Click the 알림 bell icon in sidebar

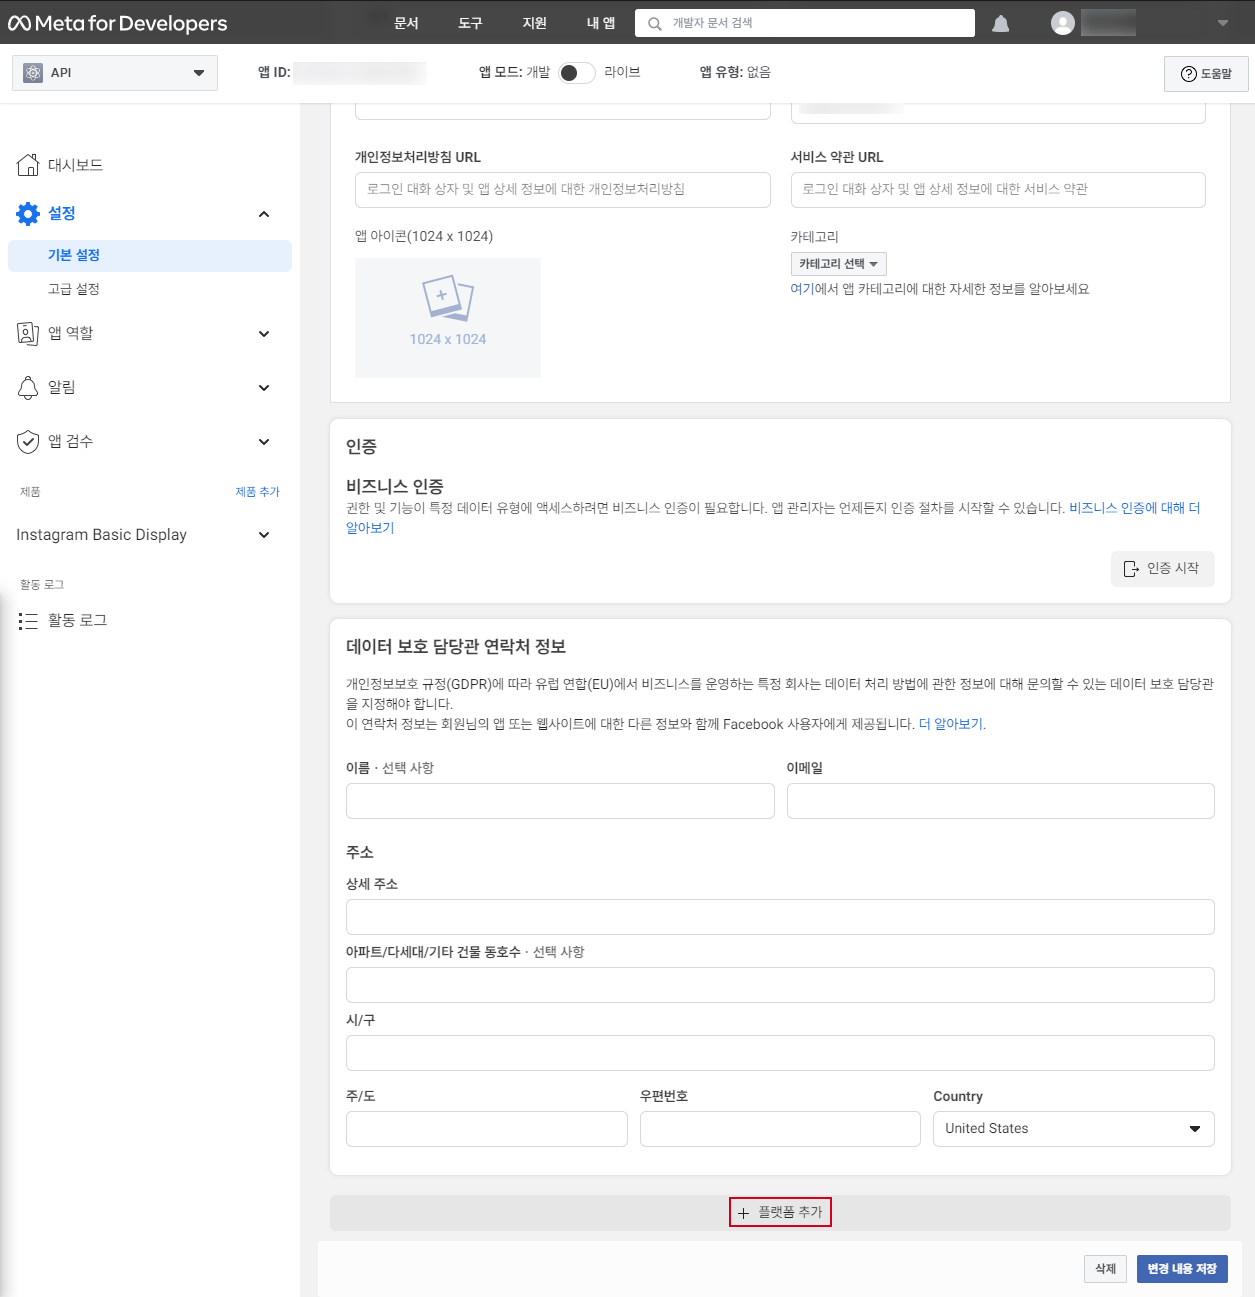tap(28, 387)
